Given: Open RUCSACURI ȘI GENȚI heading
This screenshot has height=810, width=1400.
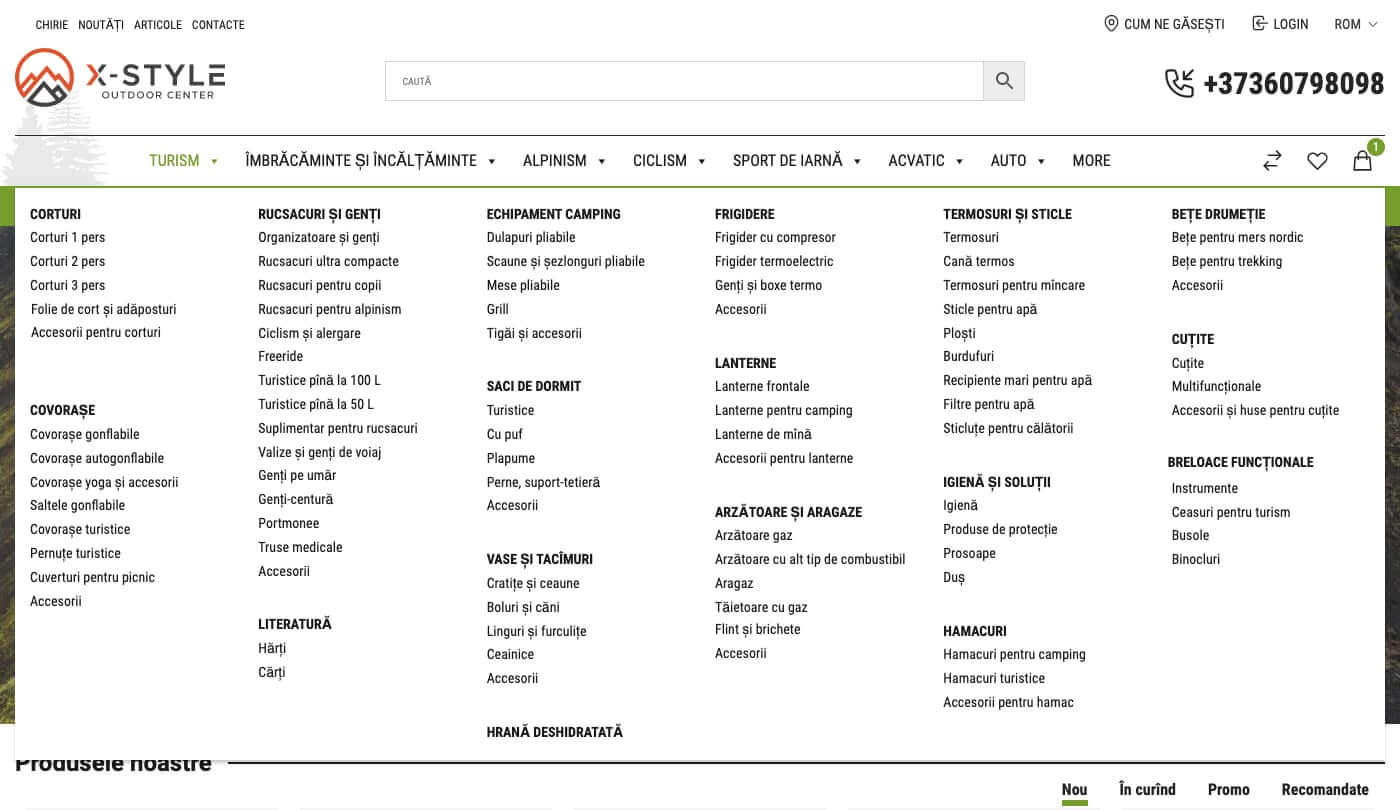Looking at the screenshot, I should [x=319, y=214].
